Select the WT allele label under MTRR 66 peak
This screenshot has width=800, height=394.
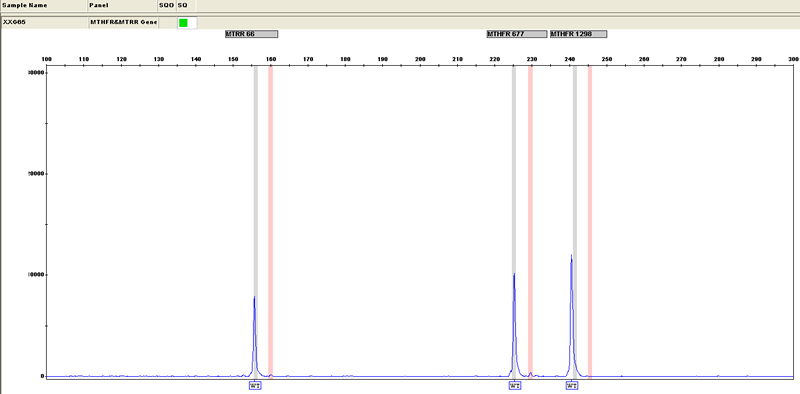[256, 386]
